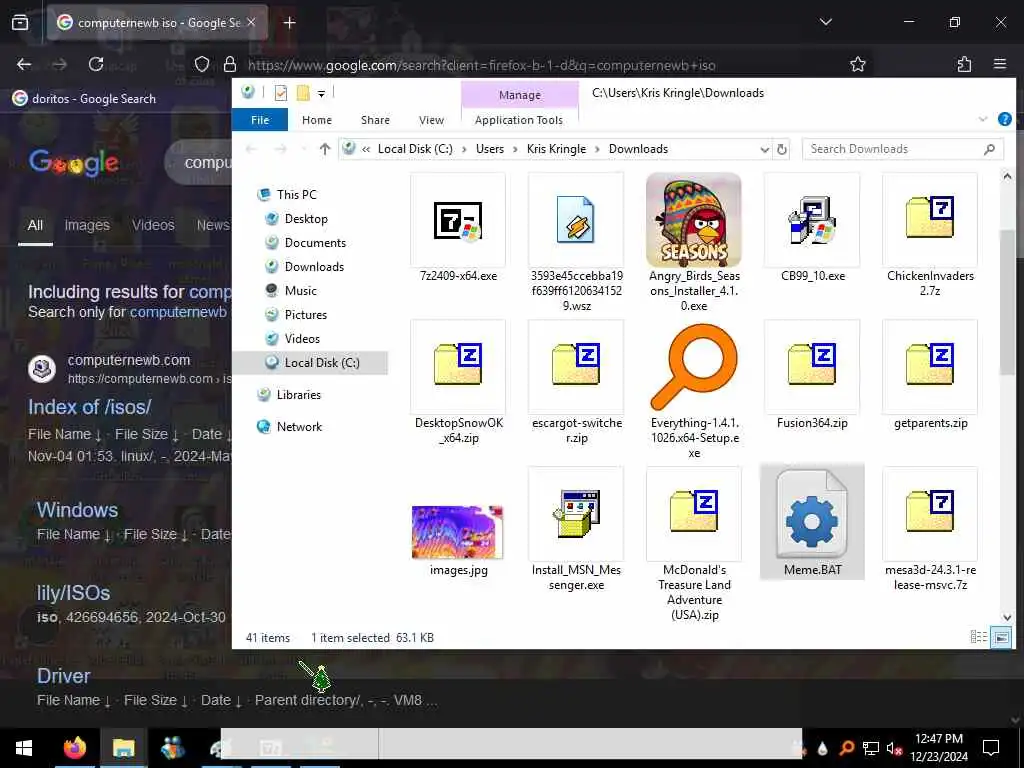
Task: Select Local Disk (C:) in navigation pane
Action: click(310, 362)
